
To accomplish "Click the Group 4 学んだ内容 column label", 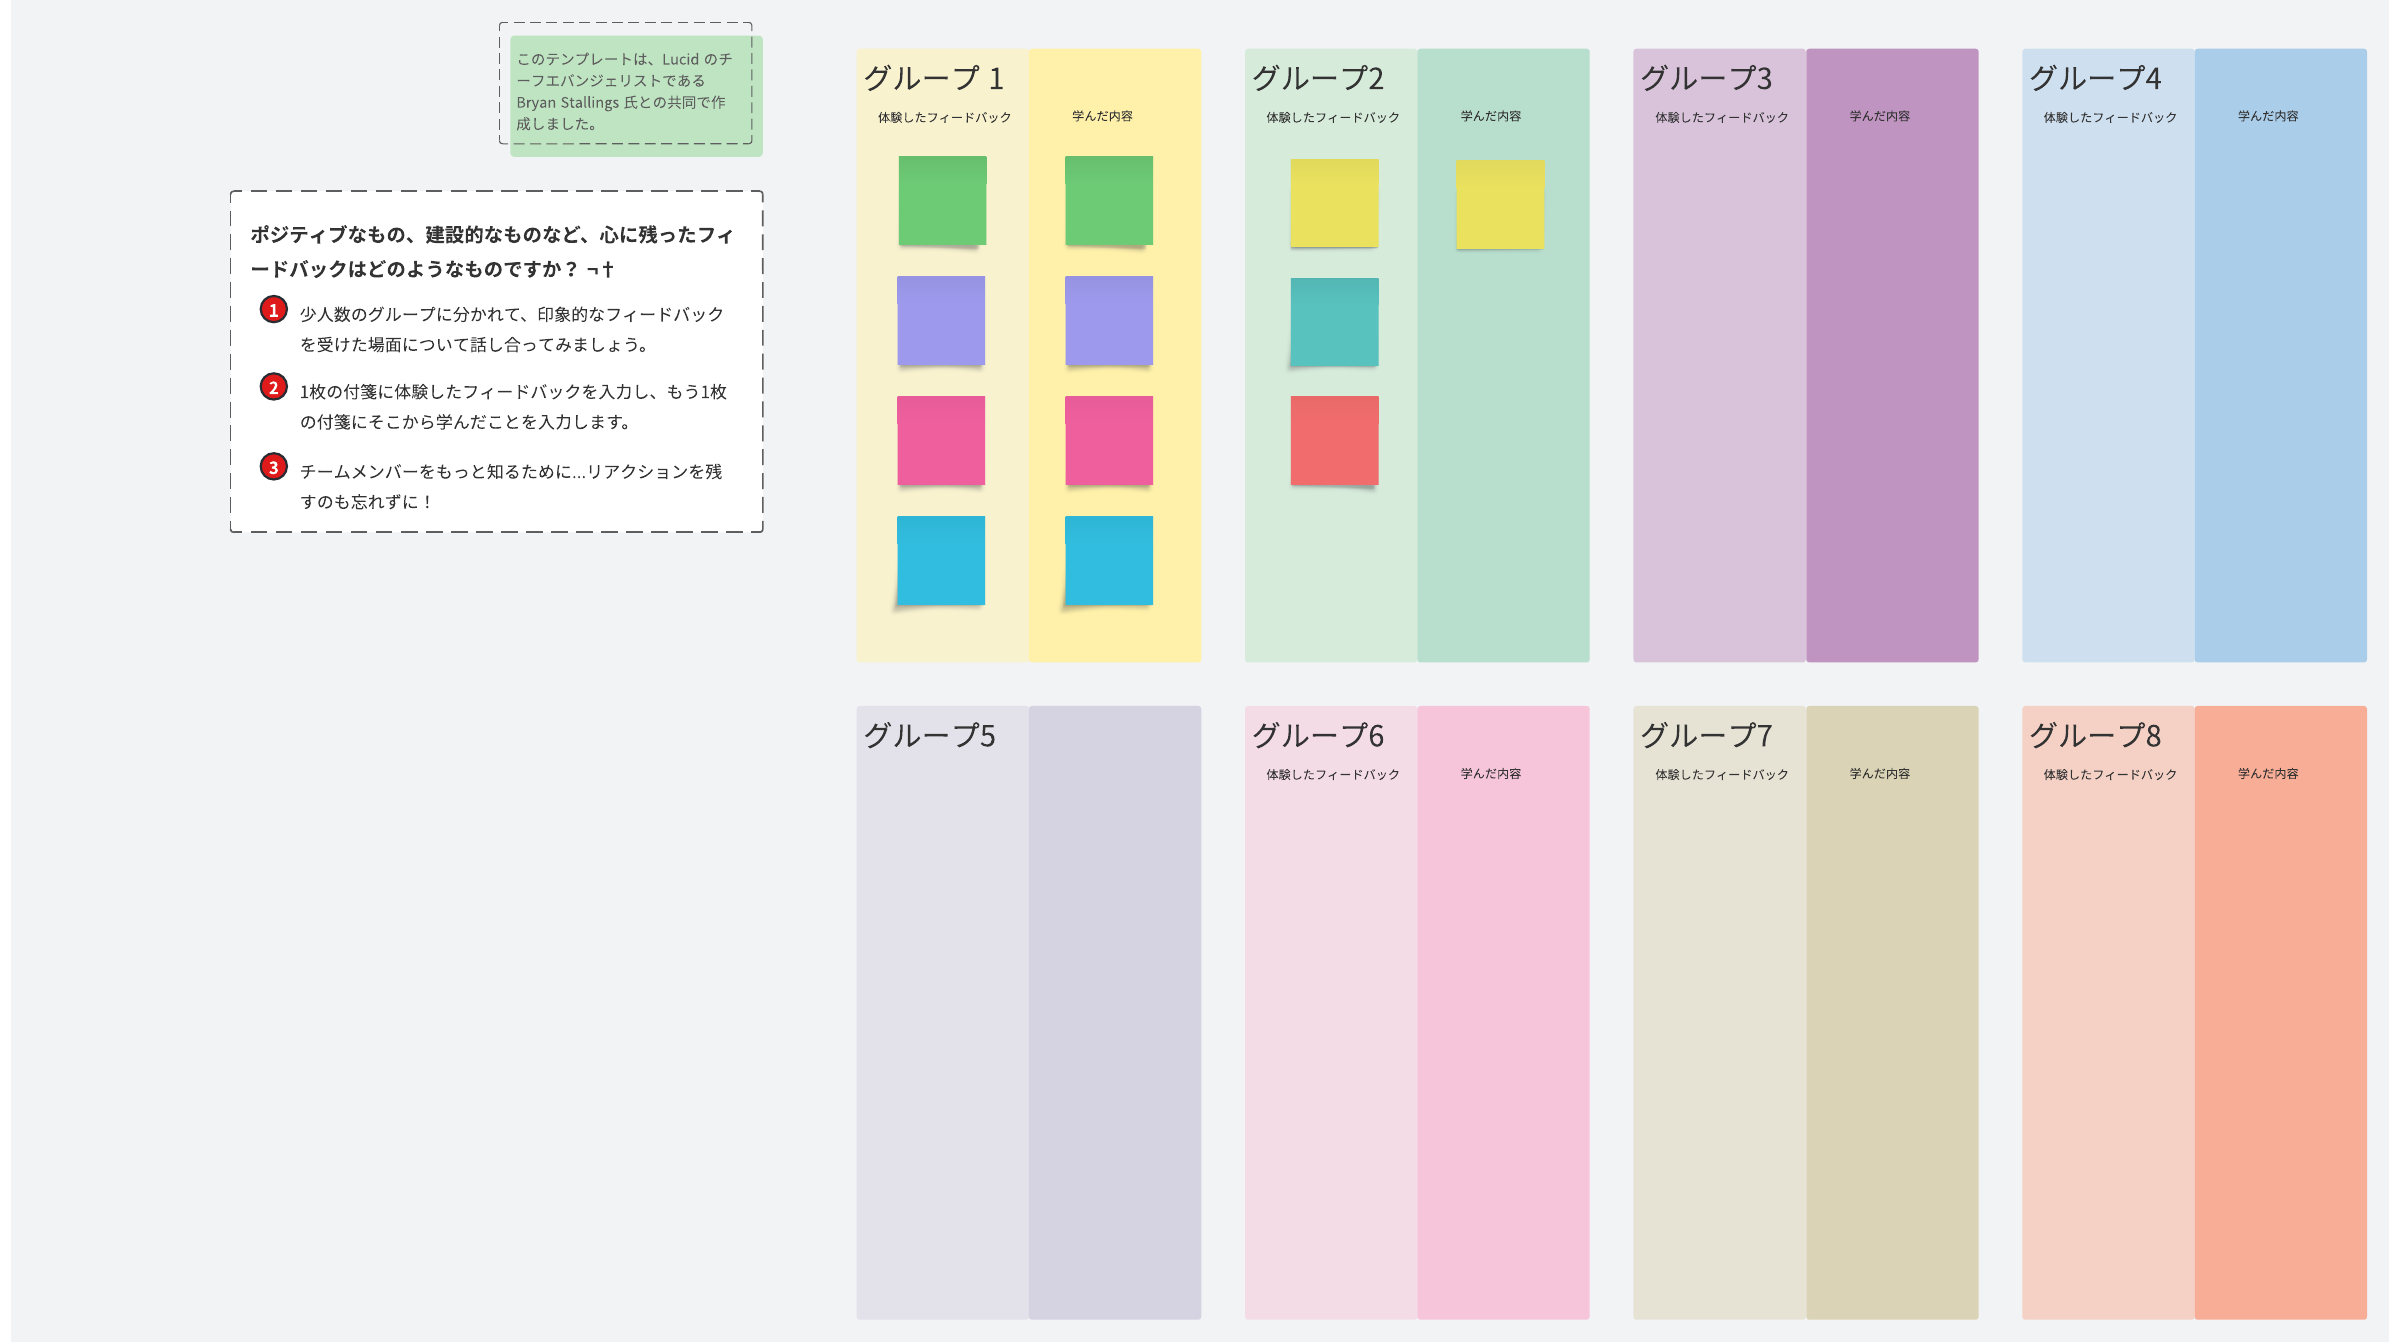I will coord(2267,116).
